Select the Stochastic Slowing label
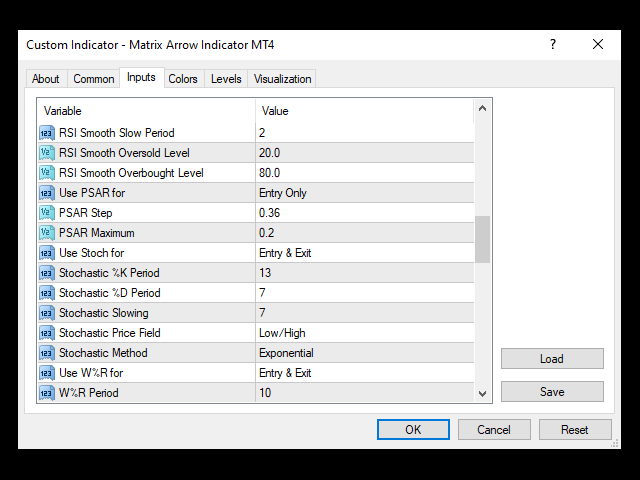 click(104, 313)
